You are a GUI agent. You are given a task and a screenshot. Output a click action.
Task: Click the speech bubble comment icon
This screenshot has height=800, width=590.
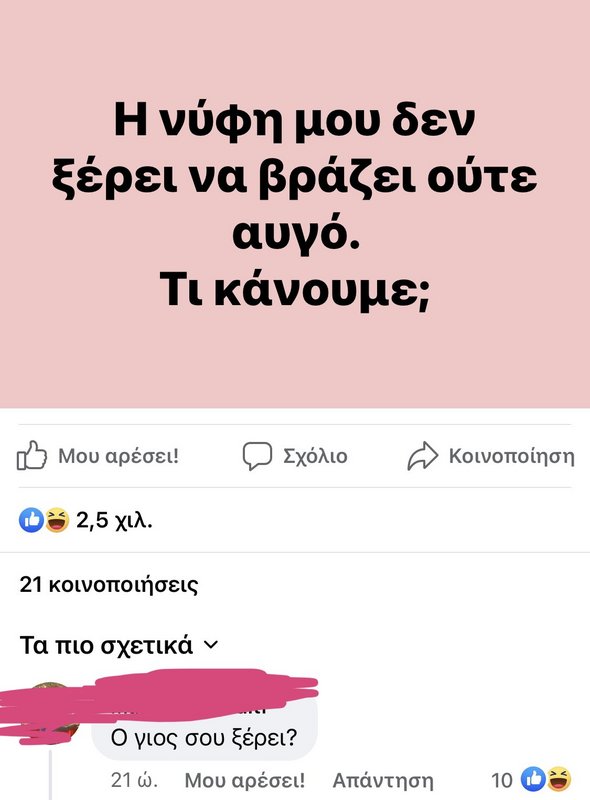257,456
